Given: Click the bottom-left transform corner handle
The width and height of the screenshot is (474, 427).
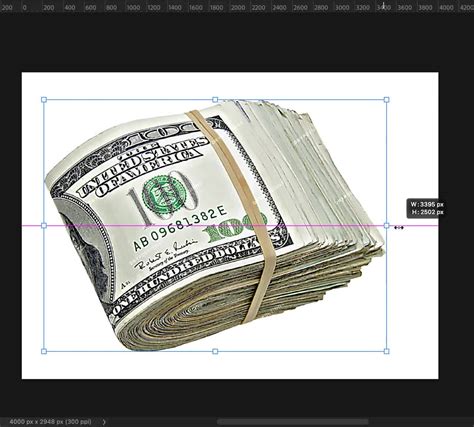Looking at the screenshot, I should [x=44, y=351].
